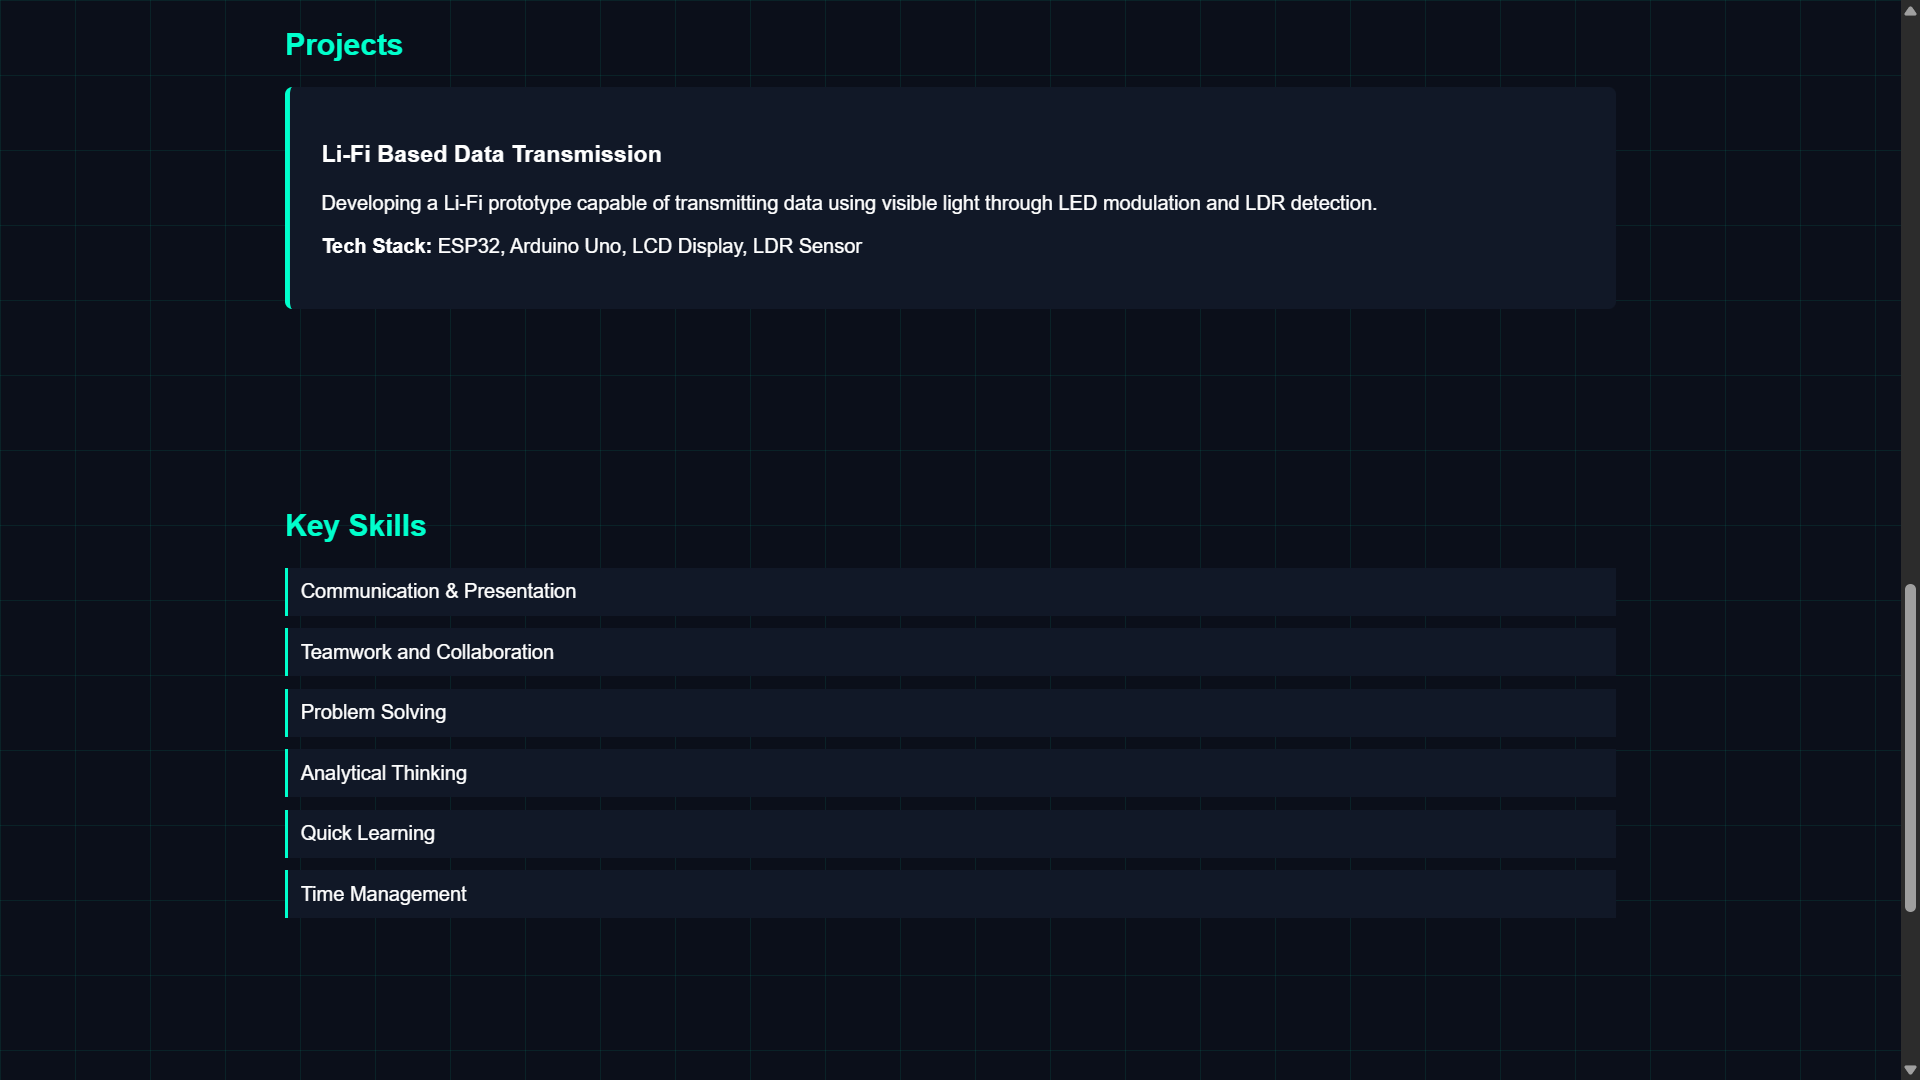
Task: Click the Tech Stack label
Action: pyautogui.click(x=376, y=246)
